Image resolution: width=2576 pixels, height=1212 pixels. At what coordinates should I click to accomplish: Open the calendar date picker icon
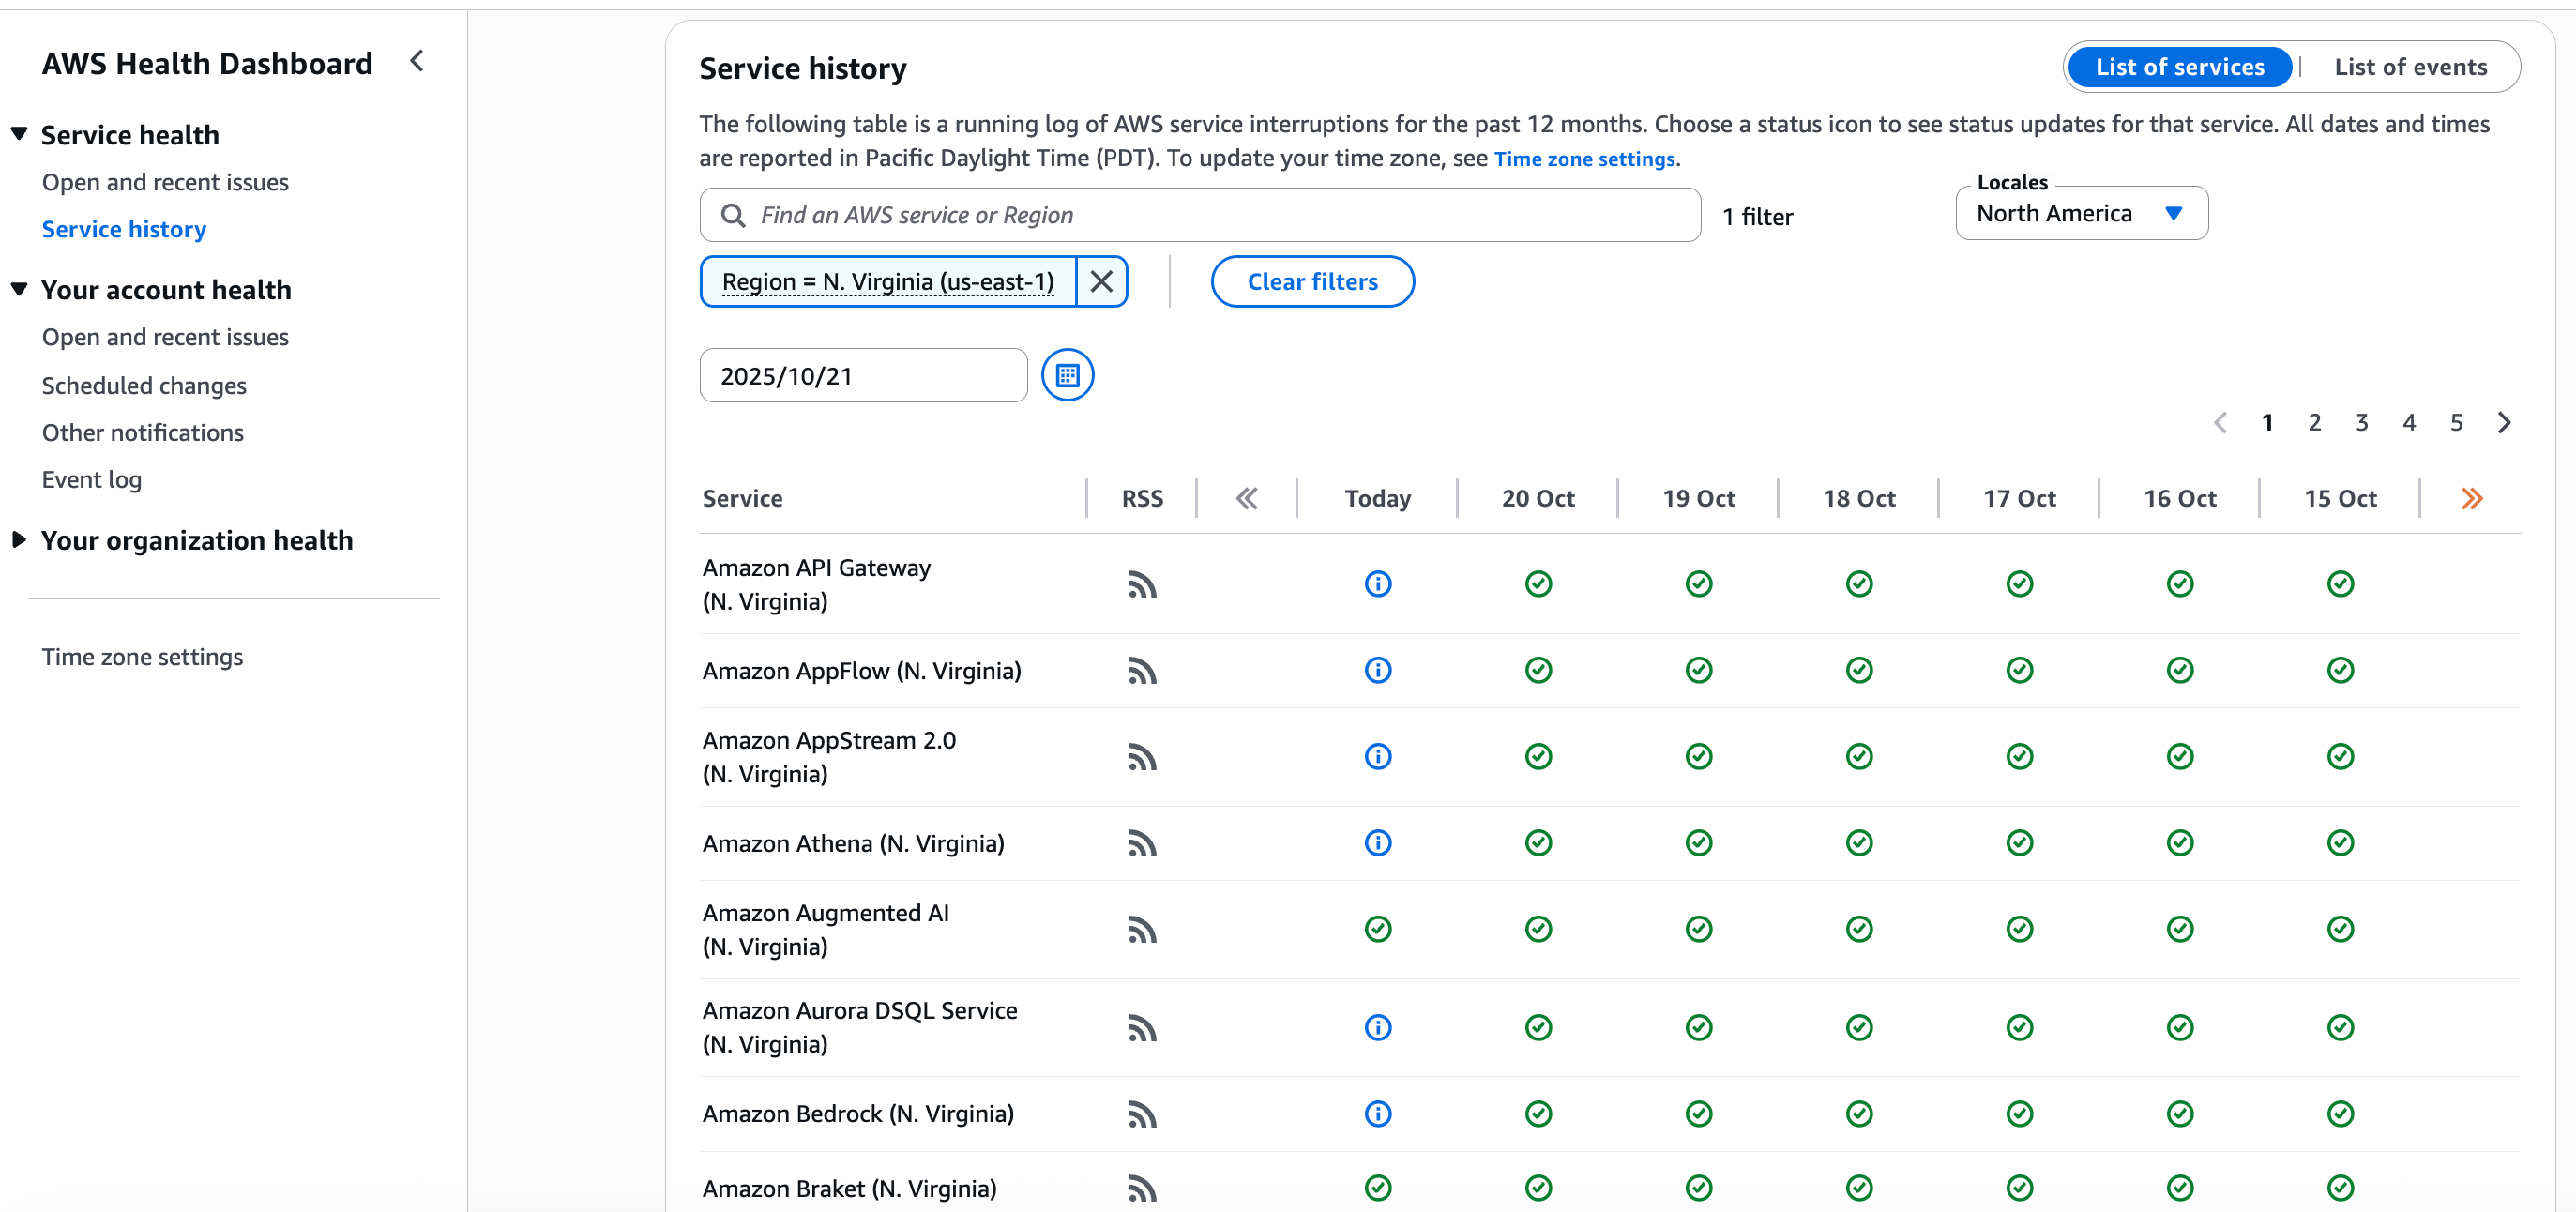click(1067, 375)
